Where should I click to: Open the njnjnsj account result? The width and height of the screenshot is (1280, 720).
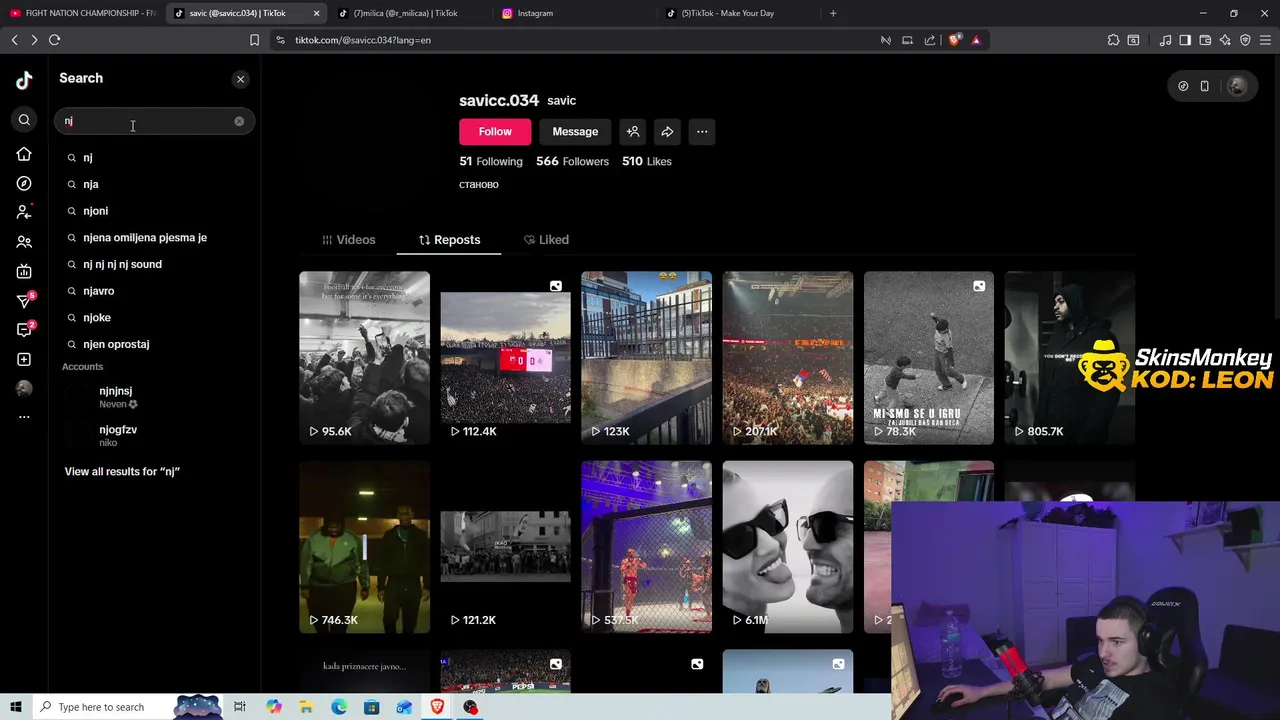(153, 397)
